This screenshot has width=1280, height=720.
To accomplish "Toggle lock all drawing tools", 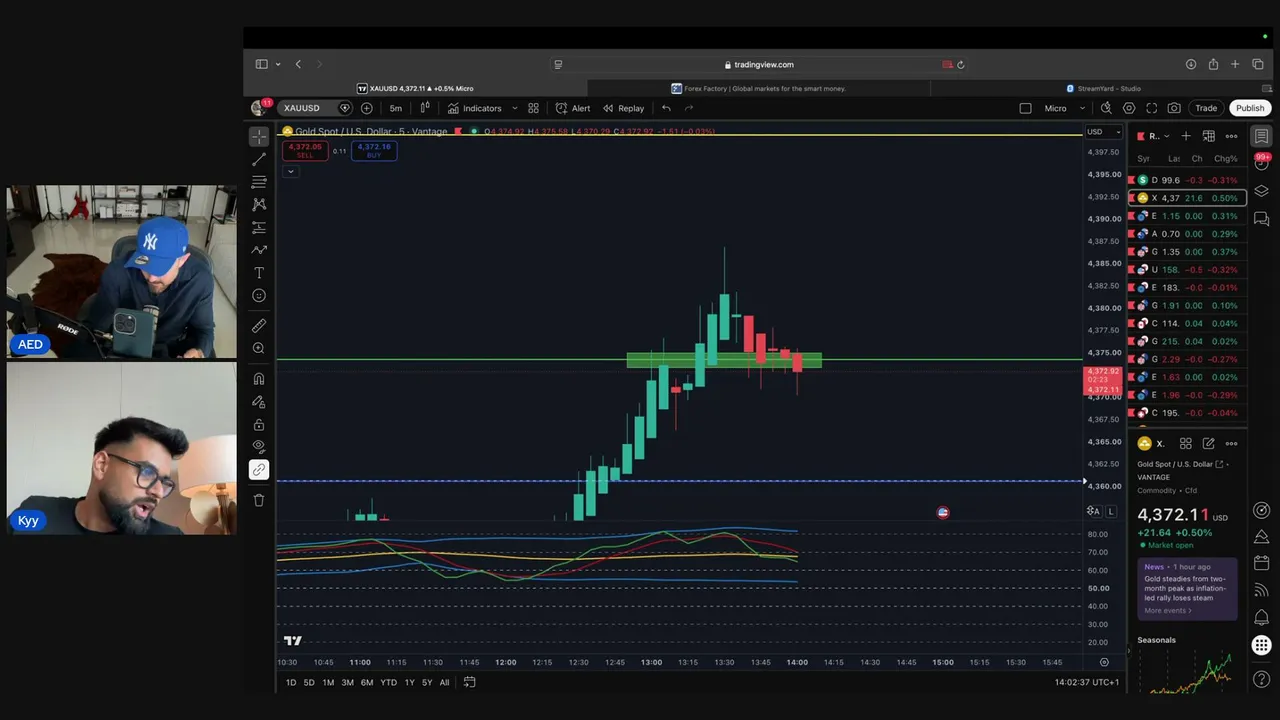I will (259, 424).
